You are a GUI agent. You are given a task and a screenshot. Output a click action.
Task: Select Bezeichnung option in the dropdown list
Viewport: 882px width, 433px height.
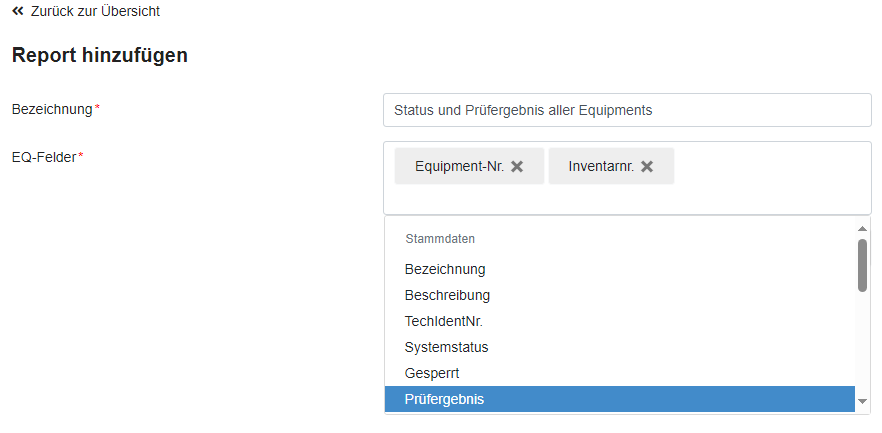click(445, 269)
